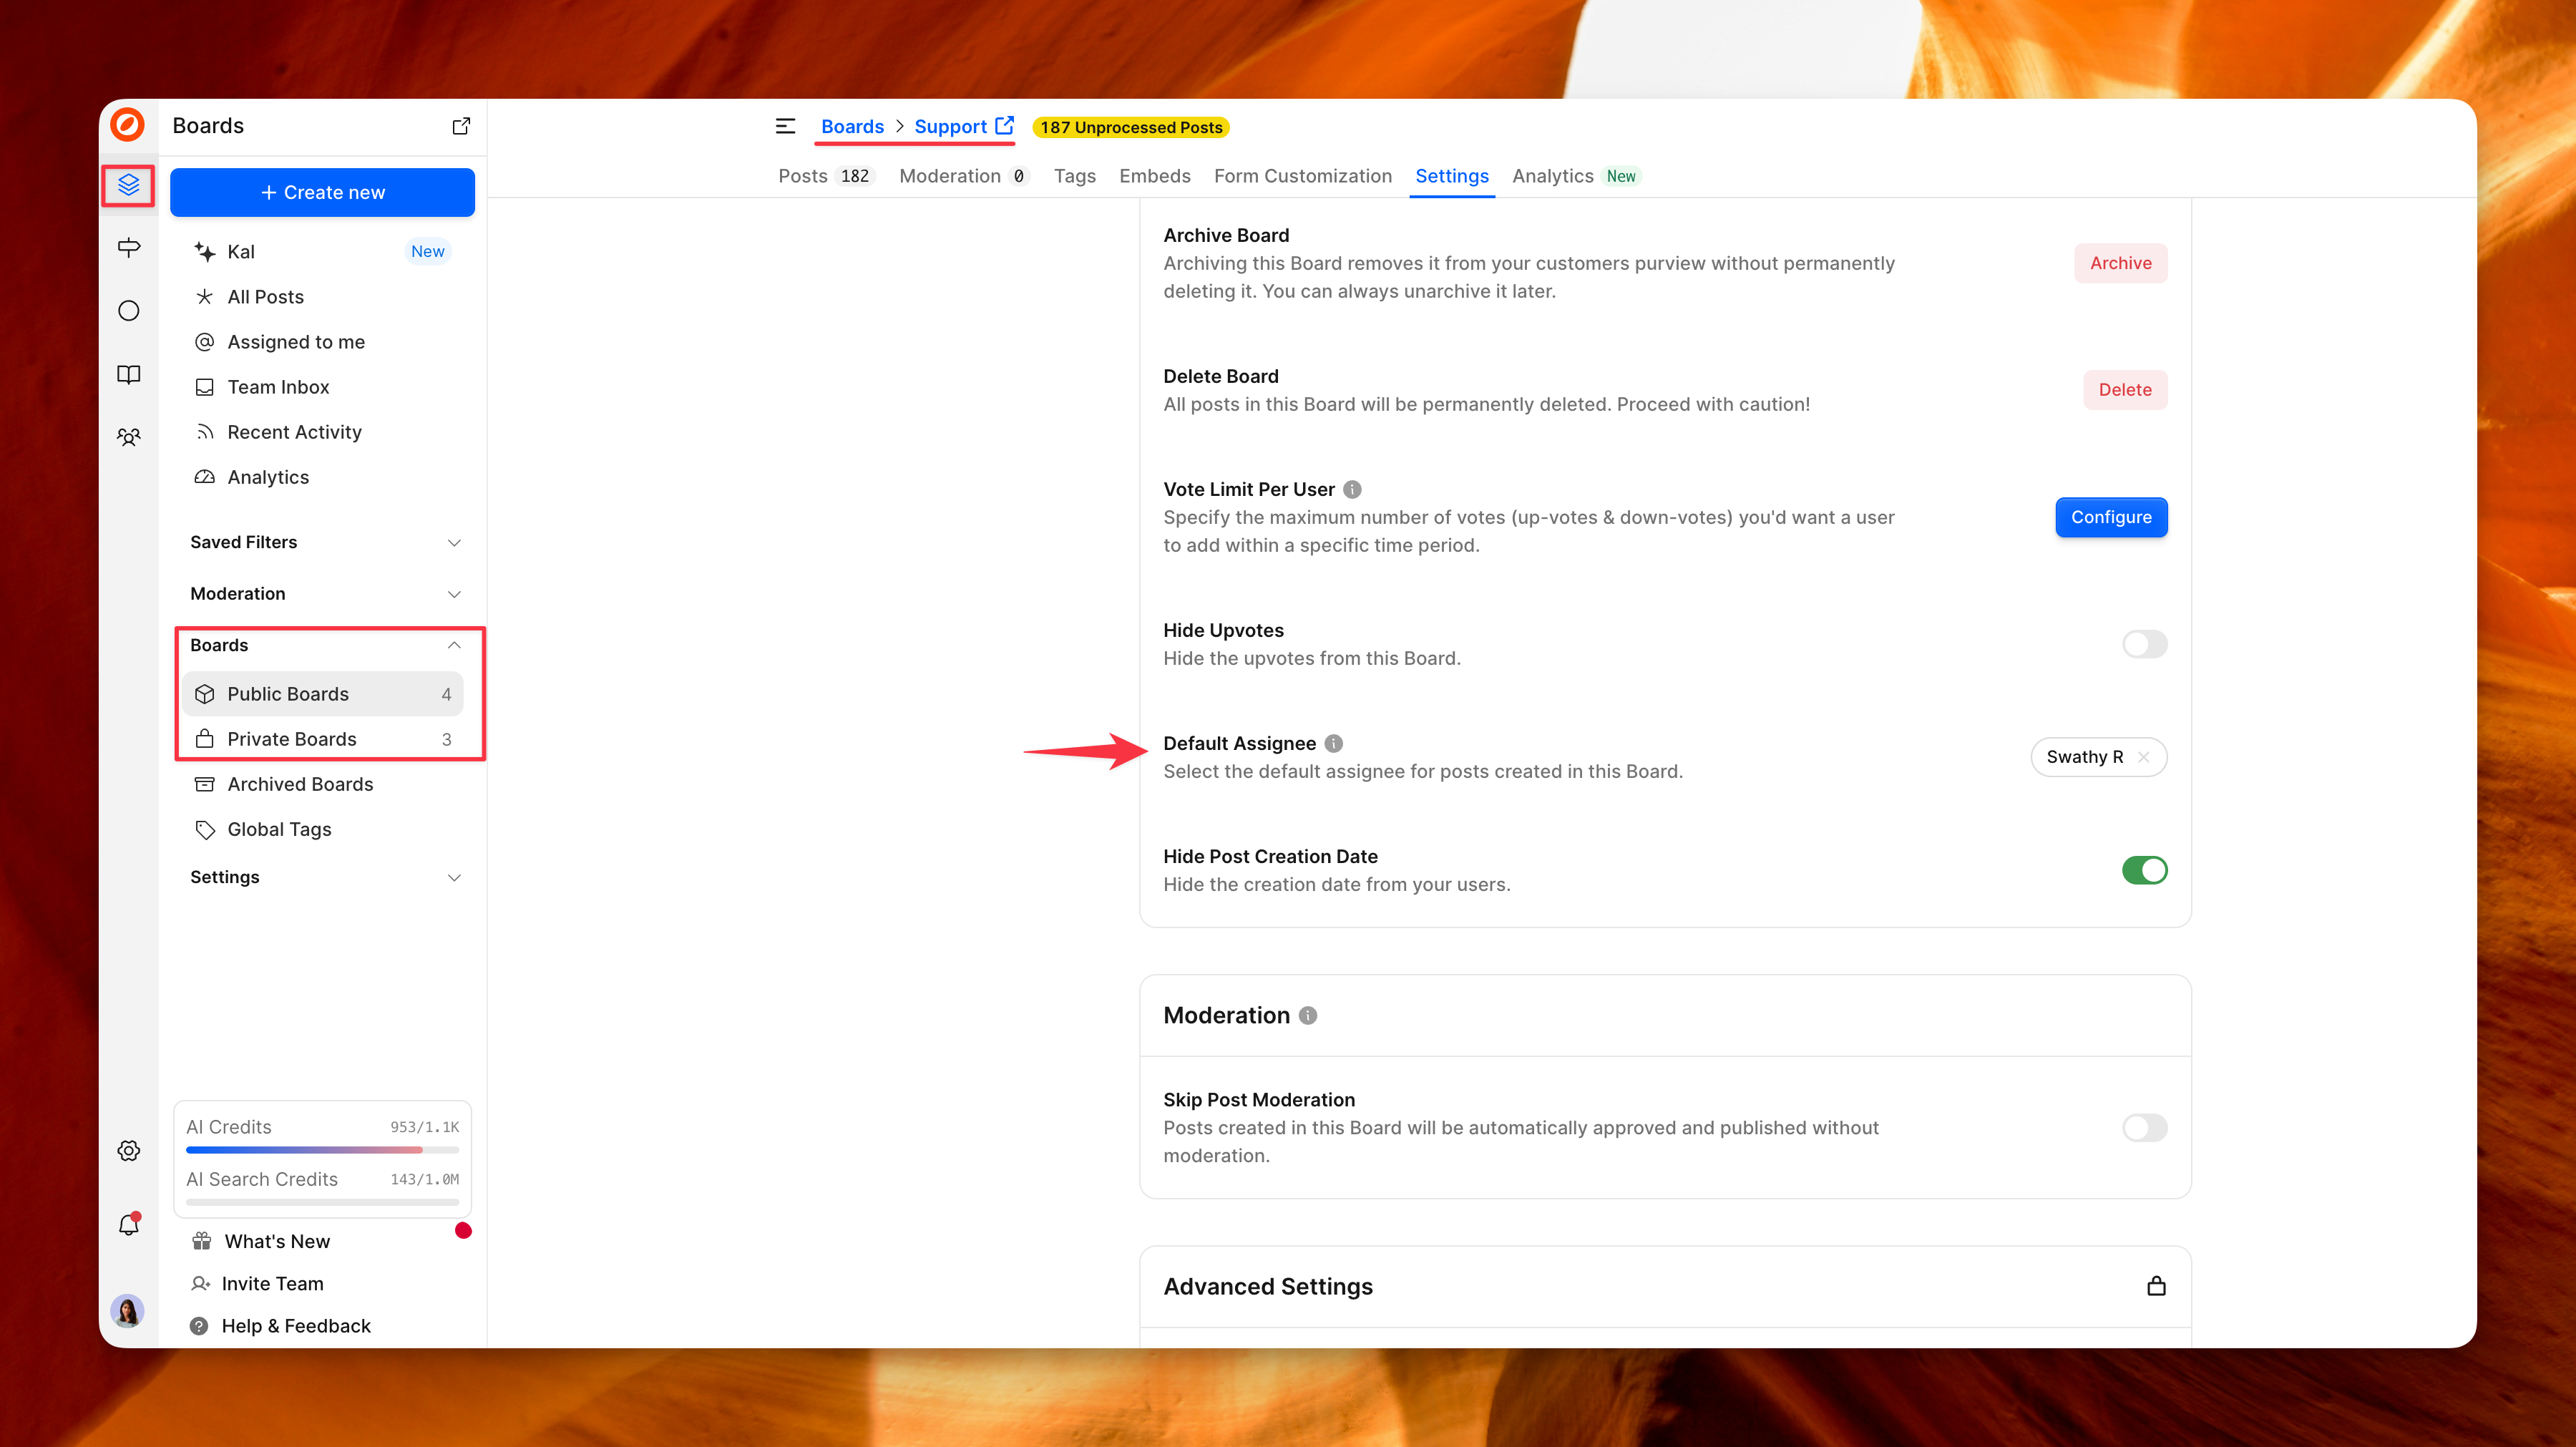Go to Boards breadcrumb link
This screenshot has height=1447, width=2576.
coord(852,126)
